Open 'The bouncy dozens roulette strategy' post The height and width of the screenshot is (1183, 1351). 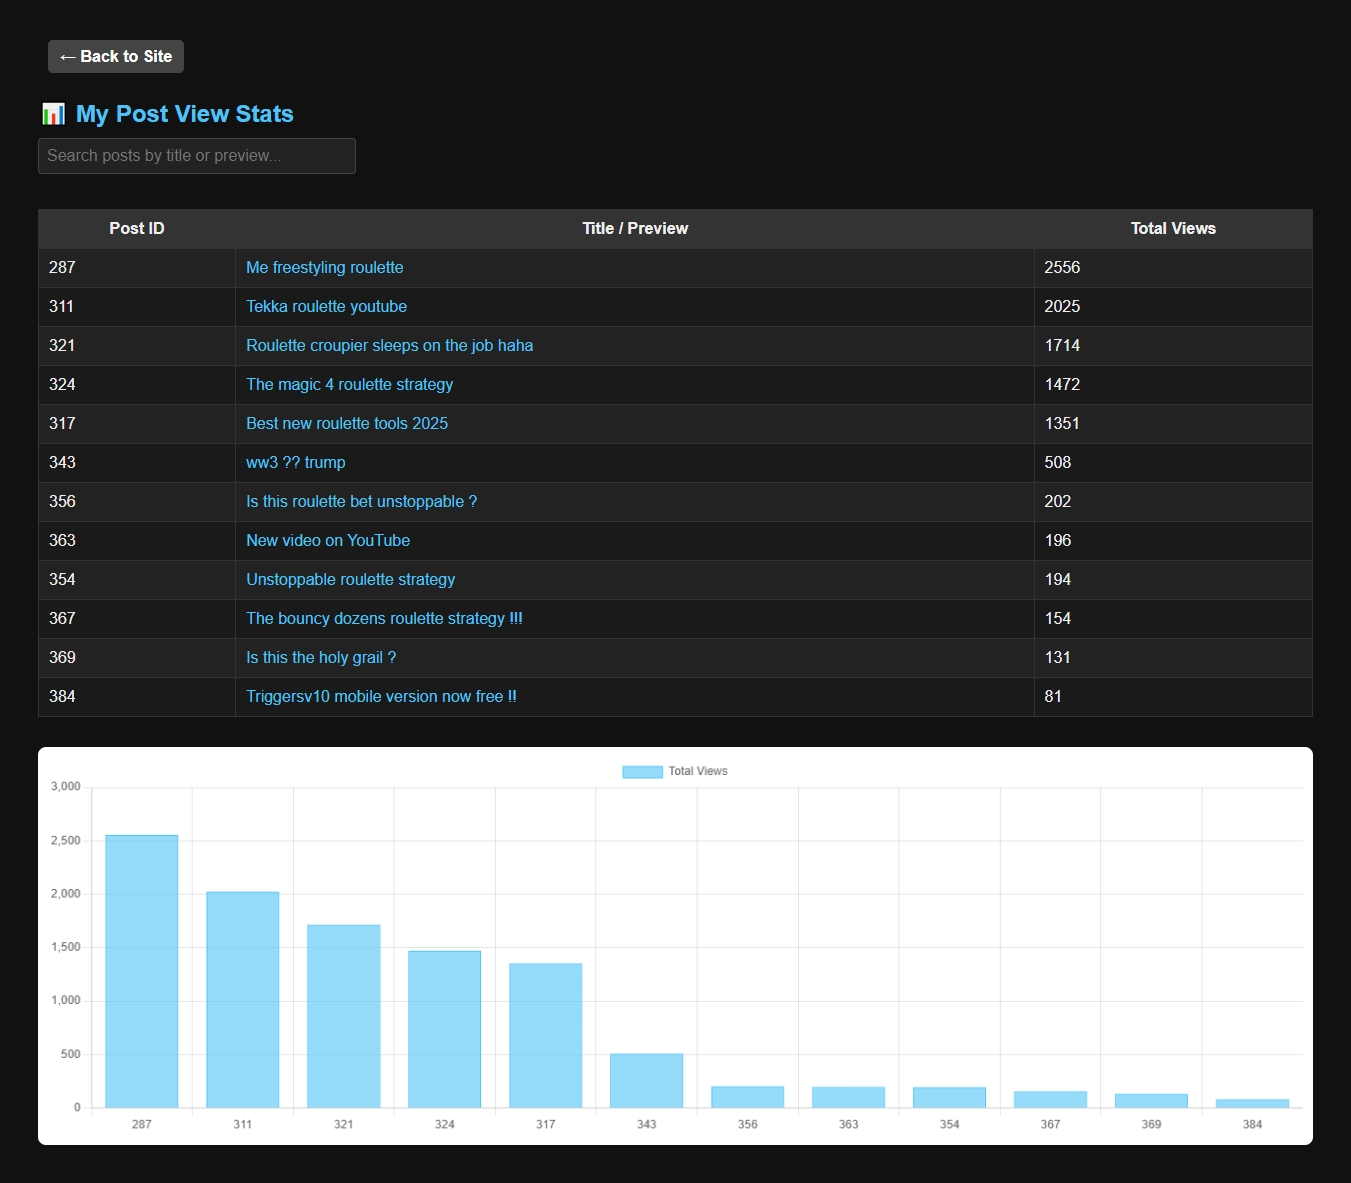384,619
